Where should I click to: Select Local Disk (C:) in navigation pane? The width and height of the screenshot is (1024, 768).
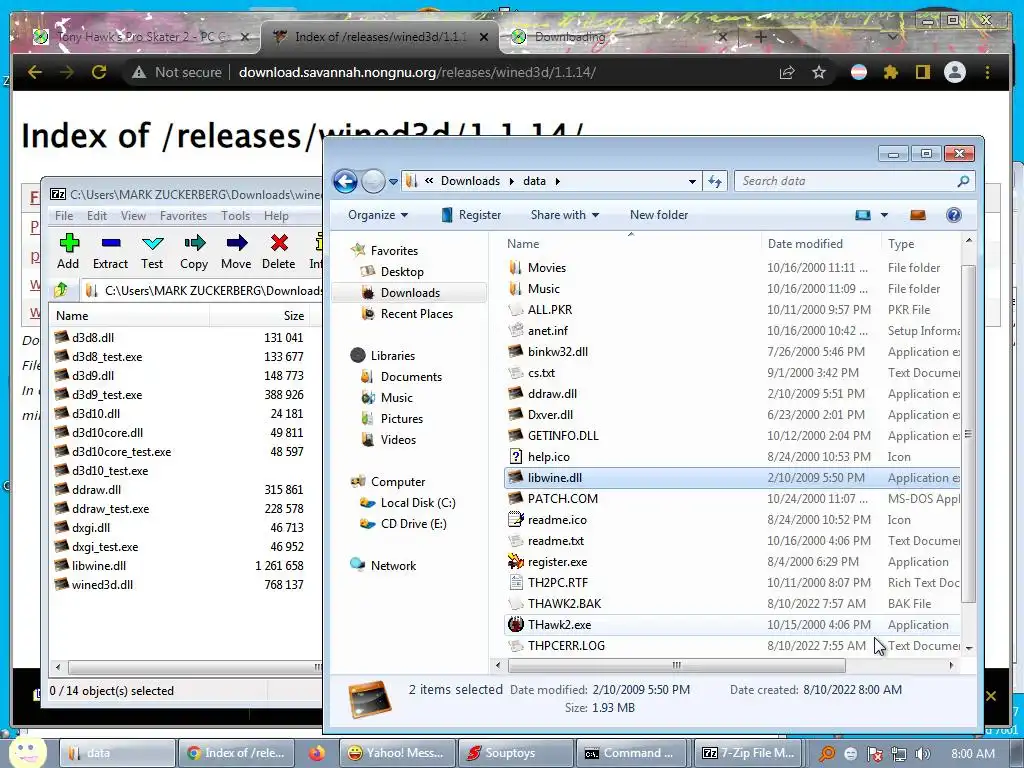click(417, 503)
